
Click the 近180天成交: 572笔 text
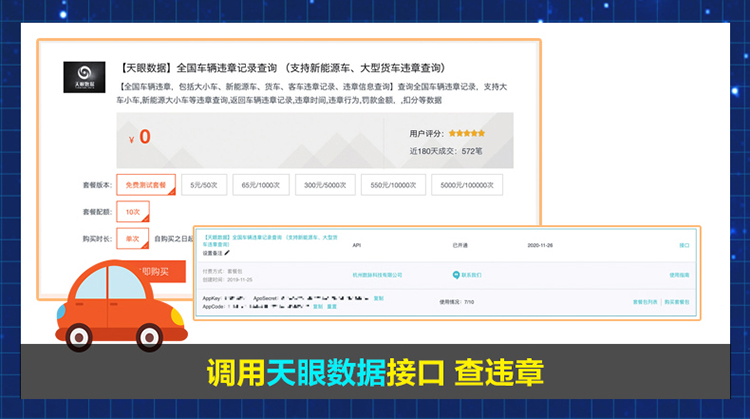coord(446,151)
